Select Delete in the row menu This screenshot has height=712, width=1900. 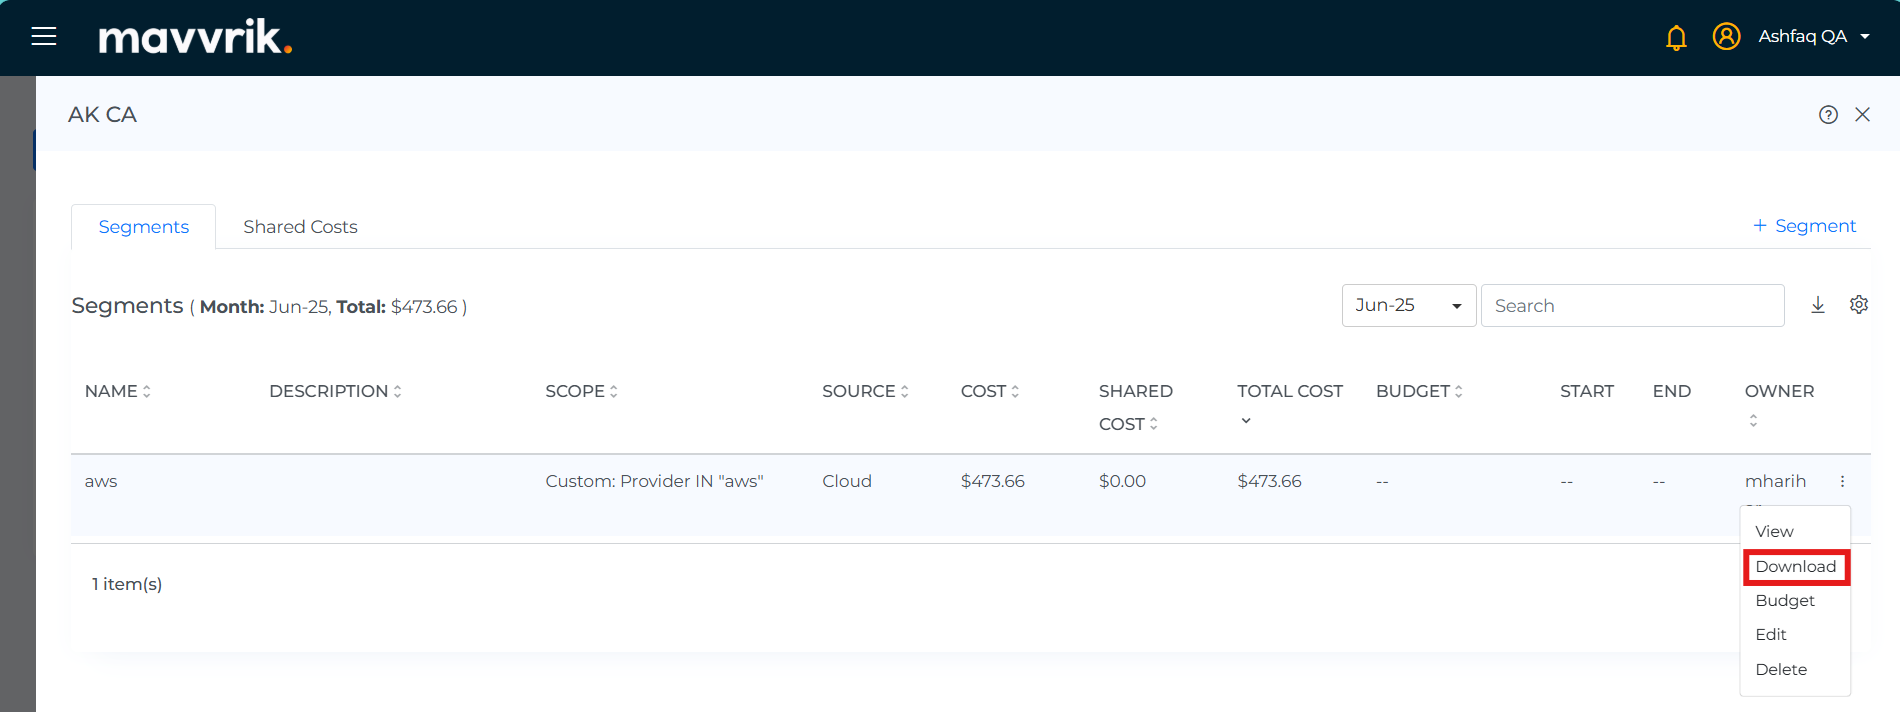1781,670
